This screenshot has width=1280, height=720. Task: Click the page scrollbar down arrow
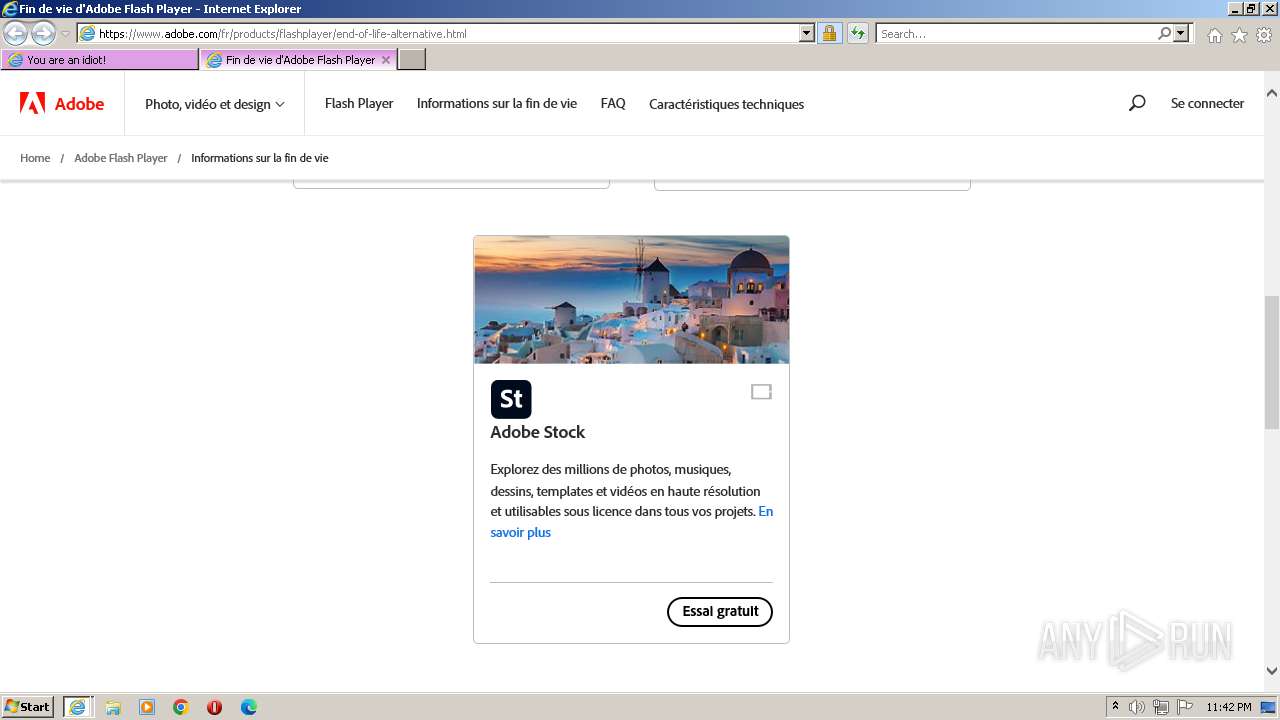point(1272,671)
